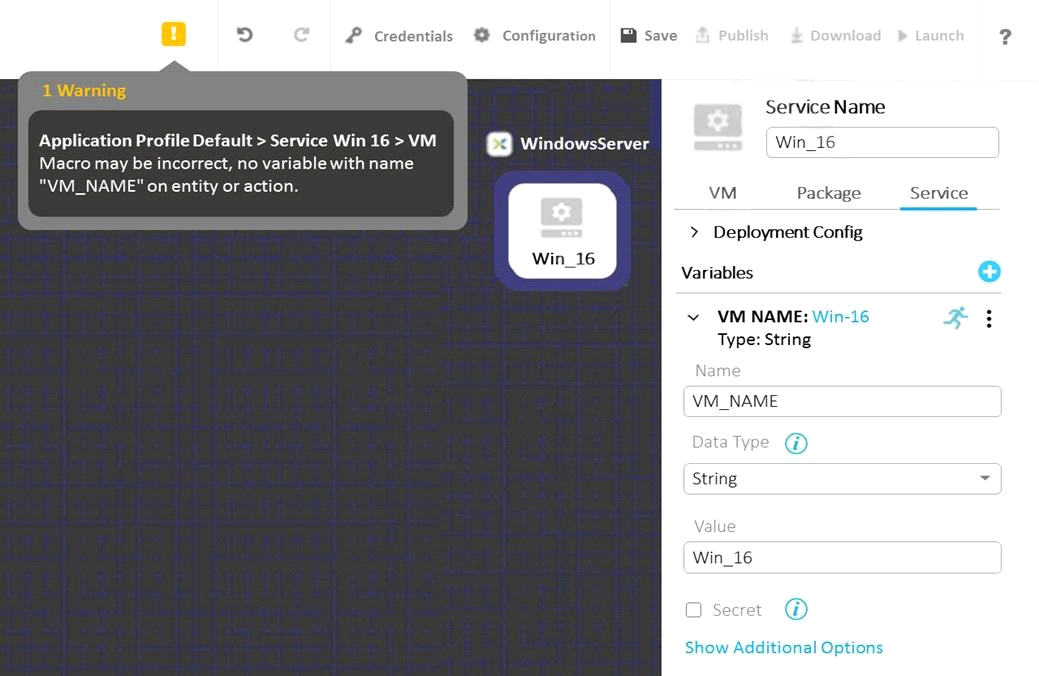This screenshot has height=676, width=1039.
Task: Click the undo arrow icon
Action: pyautogui.click(x=244, y=35)
